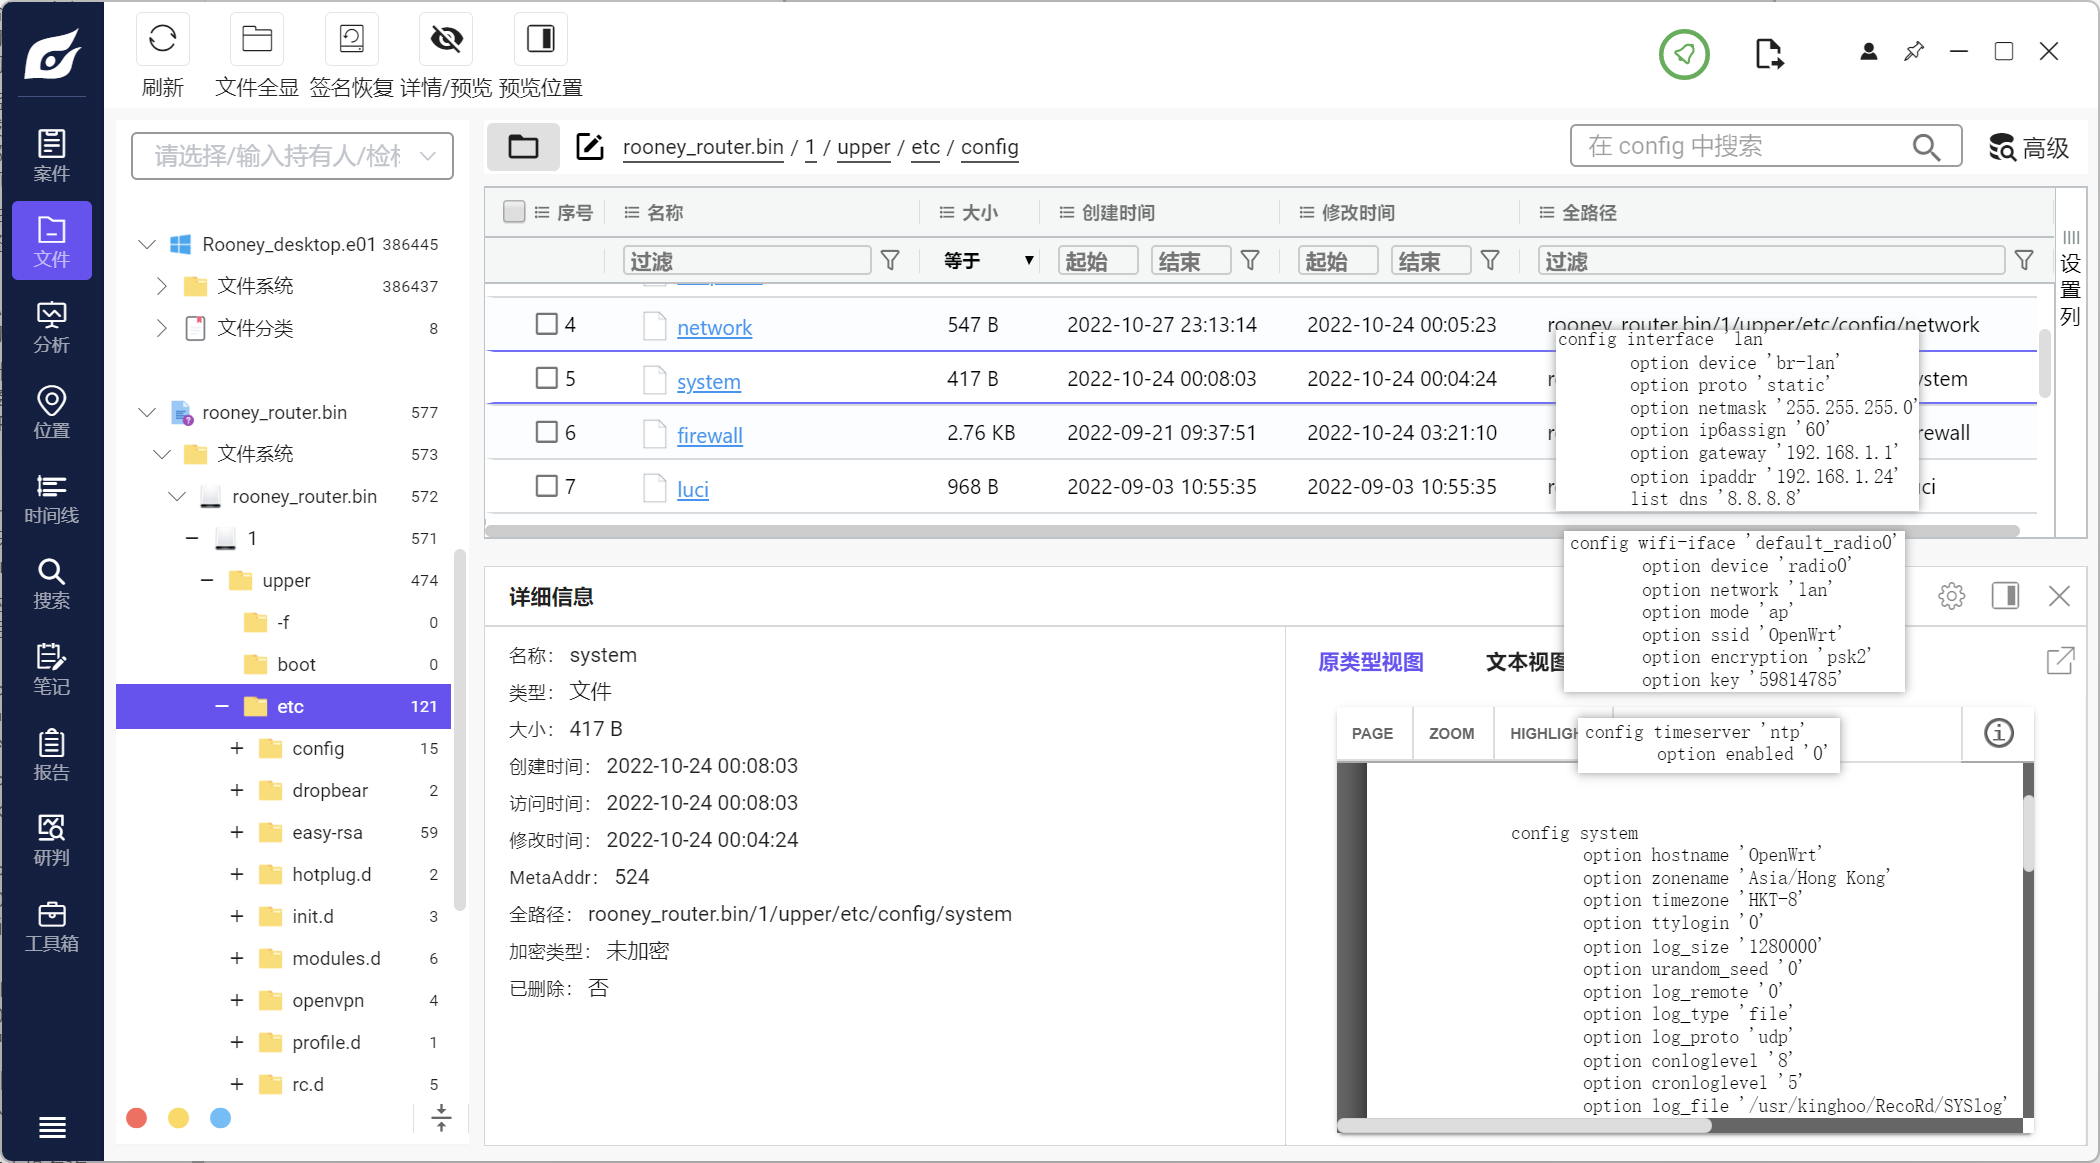Click the 签名恢复 signature recovery icon
This screenshot has width=2100, height=1163.
coord(352,39)
